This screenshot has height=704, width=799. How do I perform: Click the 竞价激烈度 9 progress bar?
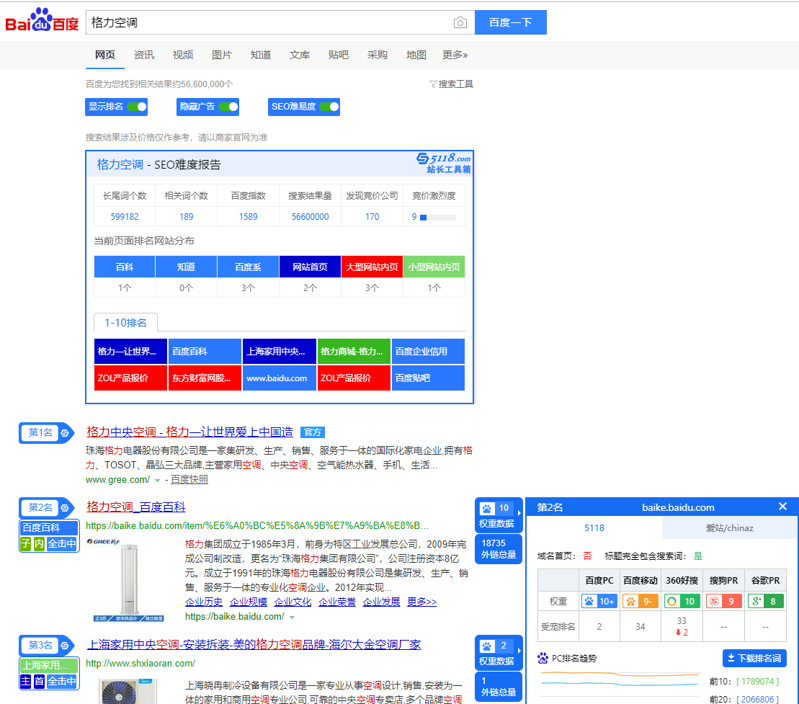pos(438,218)
